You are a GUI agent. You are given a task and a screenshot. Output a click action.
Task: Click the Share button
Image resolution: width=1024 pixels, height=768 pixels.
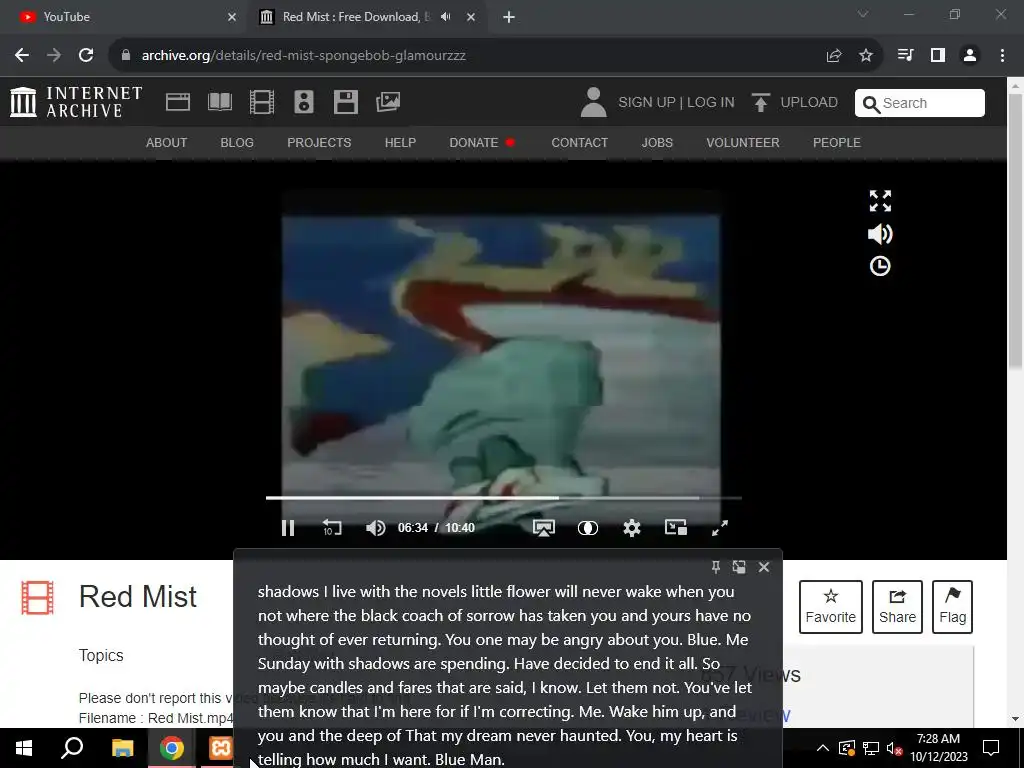click(897, 607)
